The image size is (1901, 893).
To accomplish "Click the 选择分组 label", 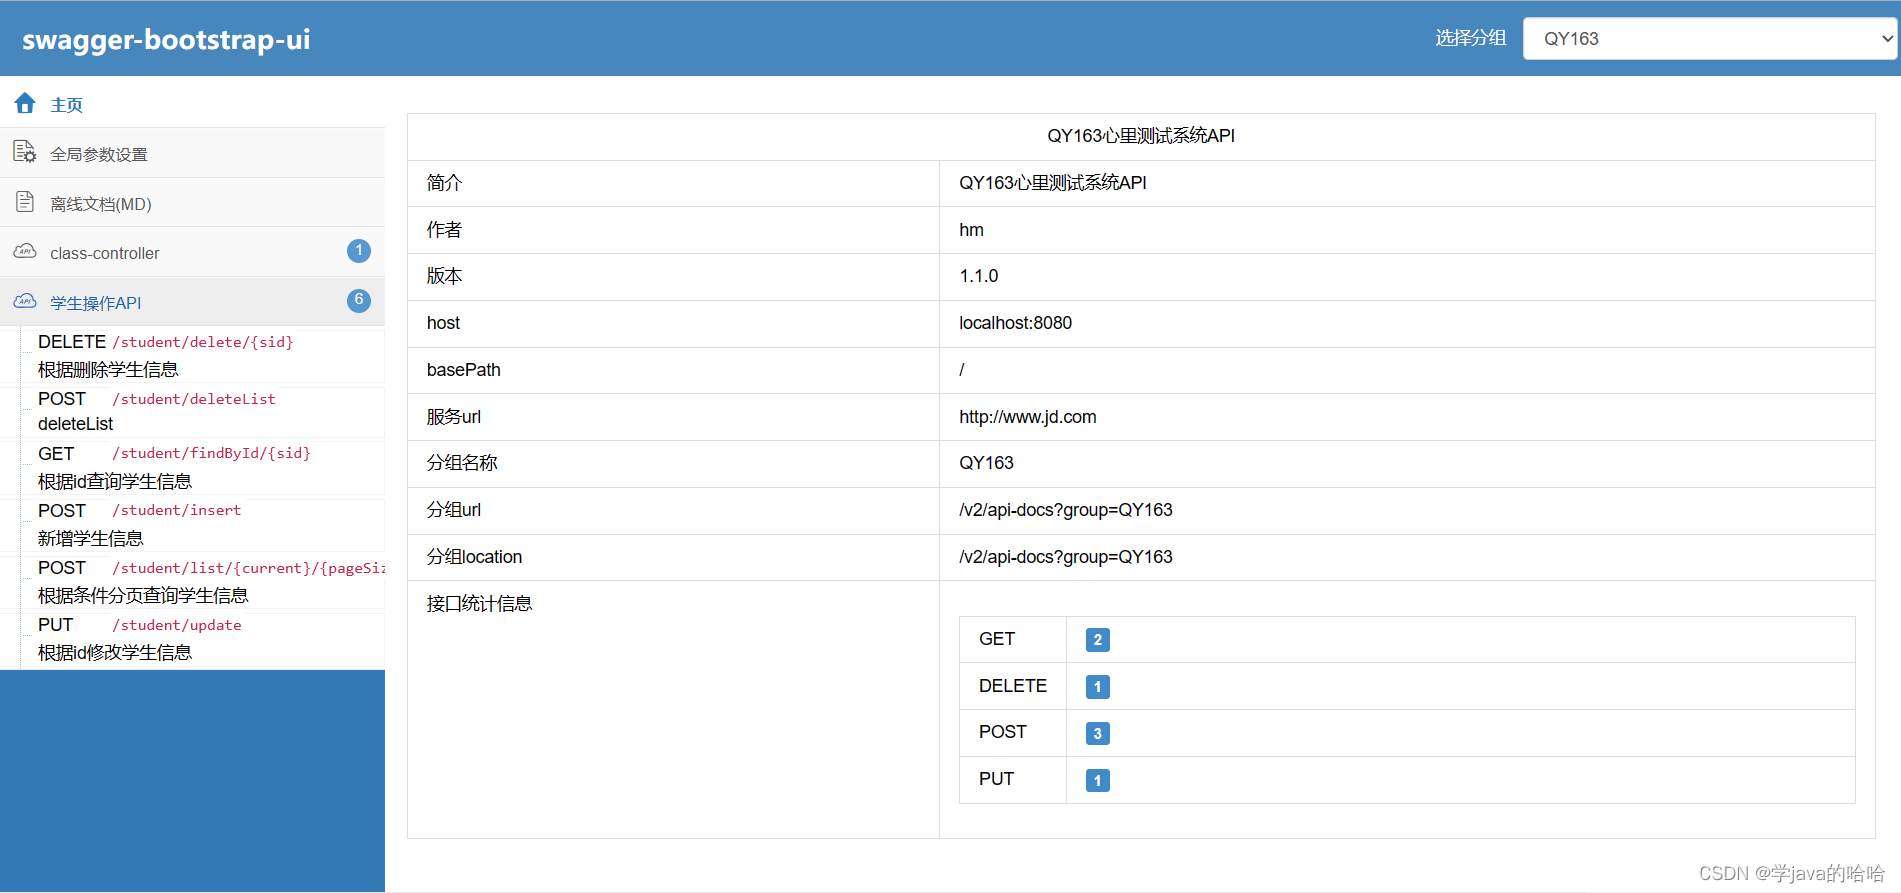I will coord(1470,38).
